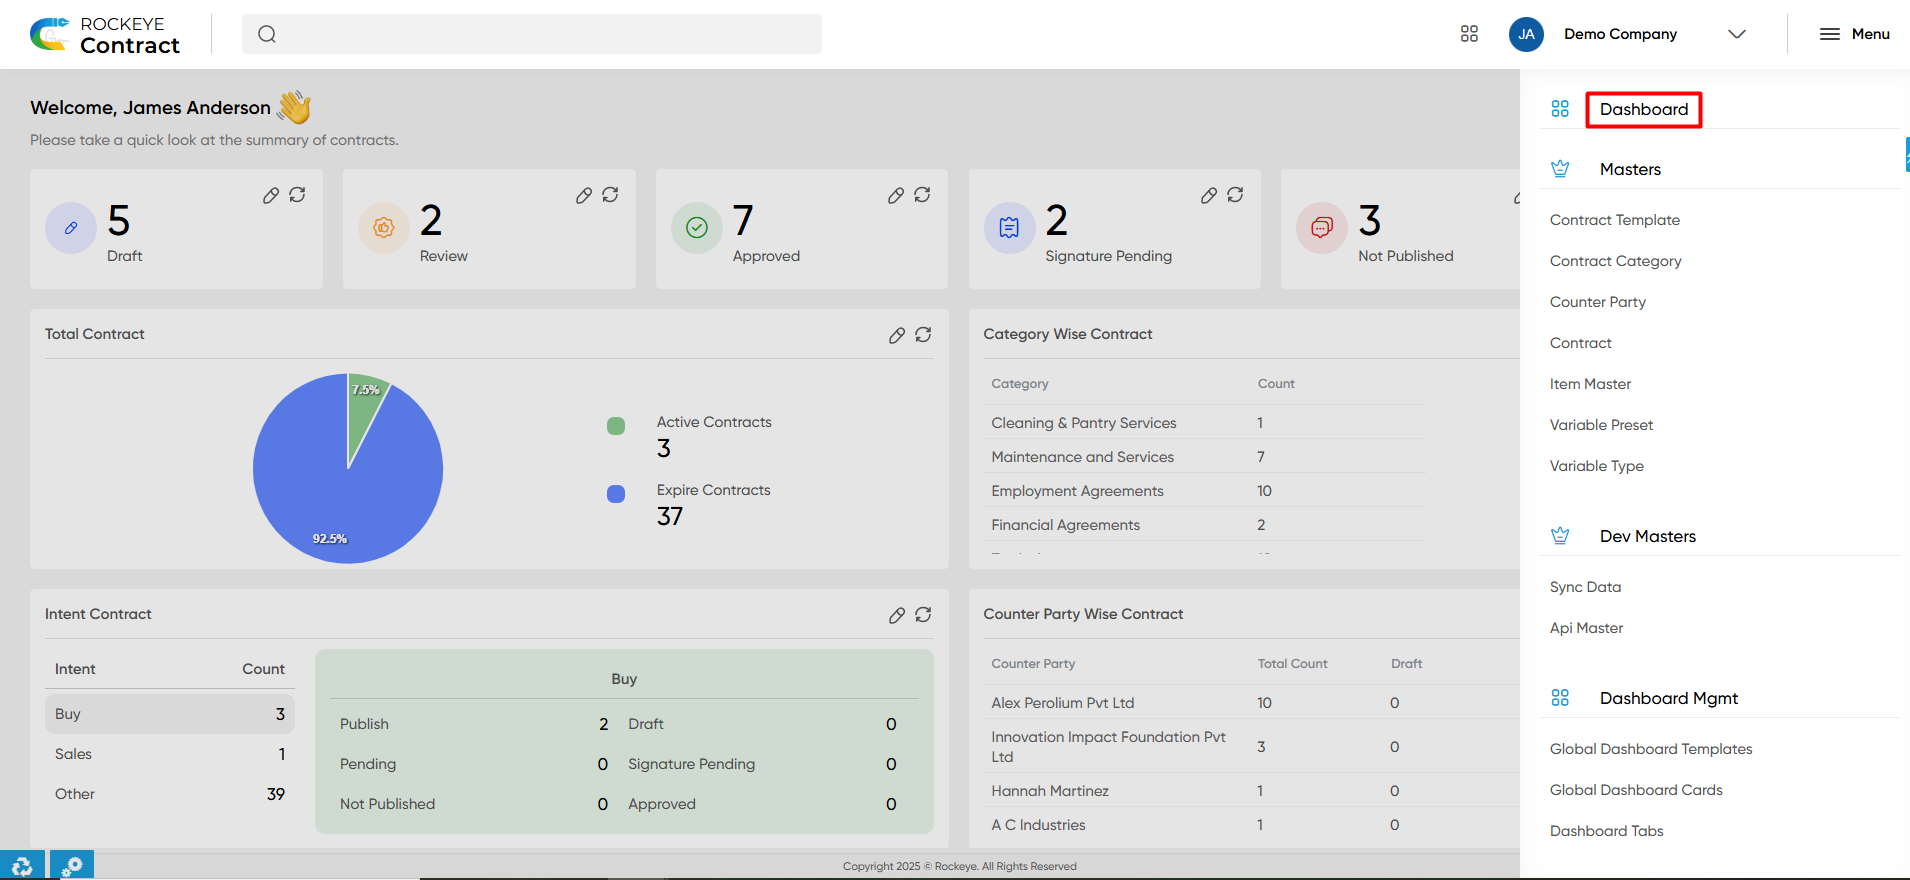The width and height of the screenshot is (1910, 880).
Task: Open the Contract menu item
Action: click(x=1581, y=343)
